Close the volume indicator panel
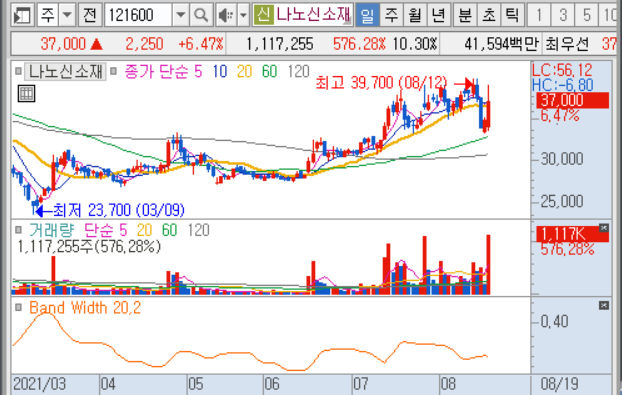This screenshot has height=395, width=622. tap(603, 228)
